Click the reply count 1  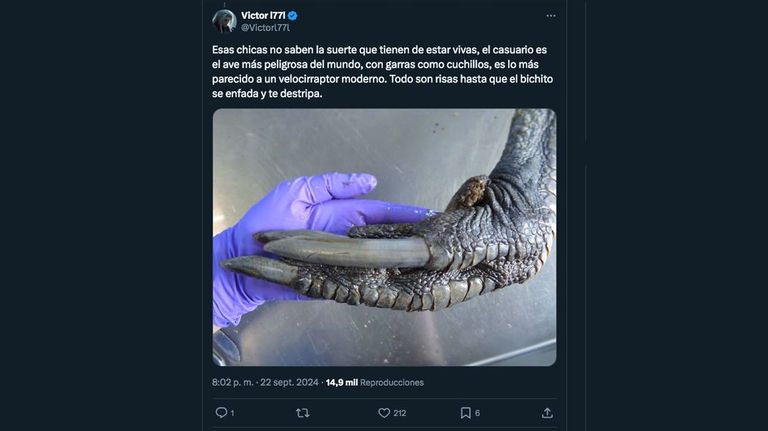coord(232,413)
